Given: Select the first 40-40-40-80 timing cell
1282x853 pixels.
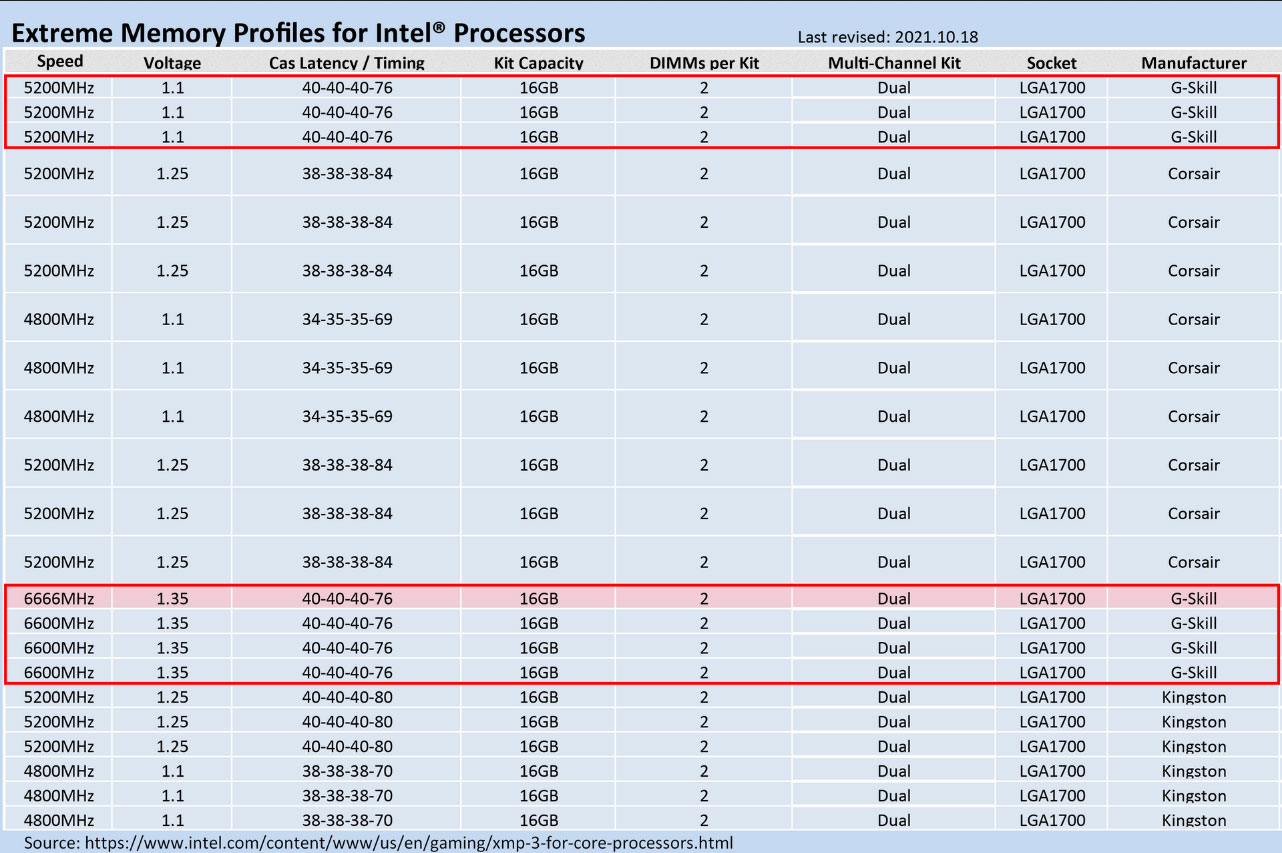Looking at the screenshot, I should [346, 697].
